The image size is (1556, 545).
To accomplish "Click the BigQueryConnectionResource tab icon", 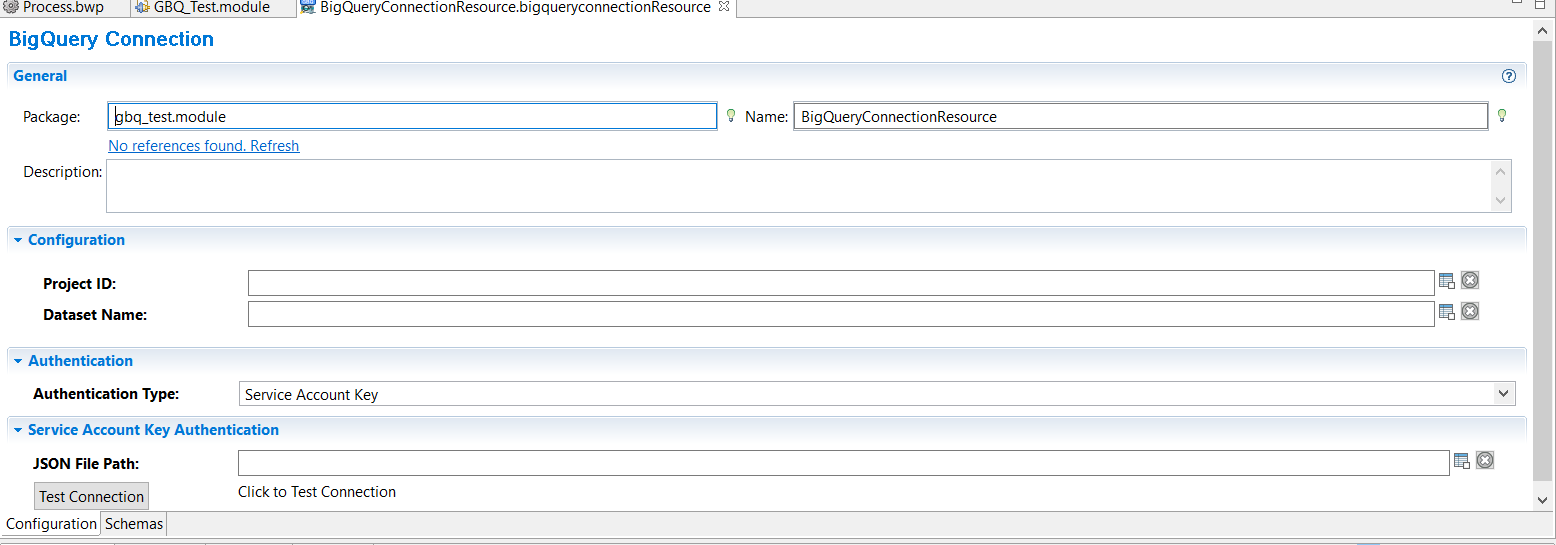I will tap(308, 7).
